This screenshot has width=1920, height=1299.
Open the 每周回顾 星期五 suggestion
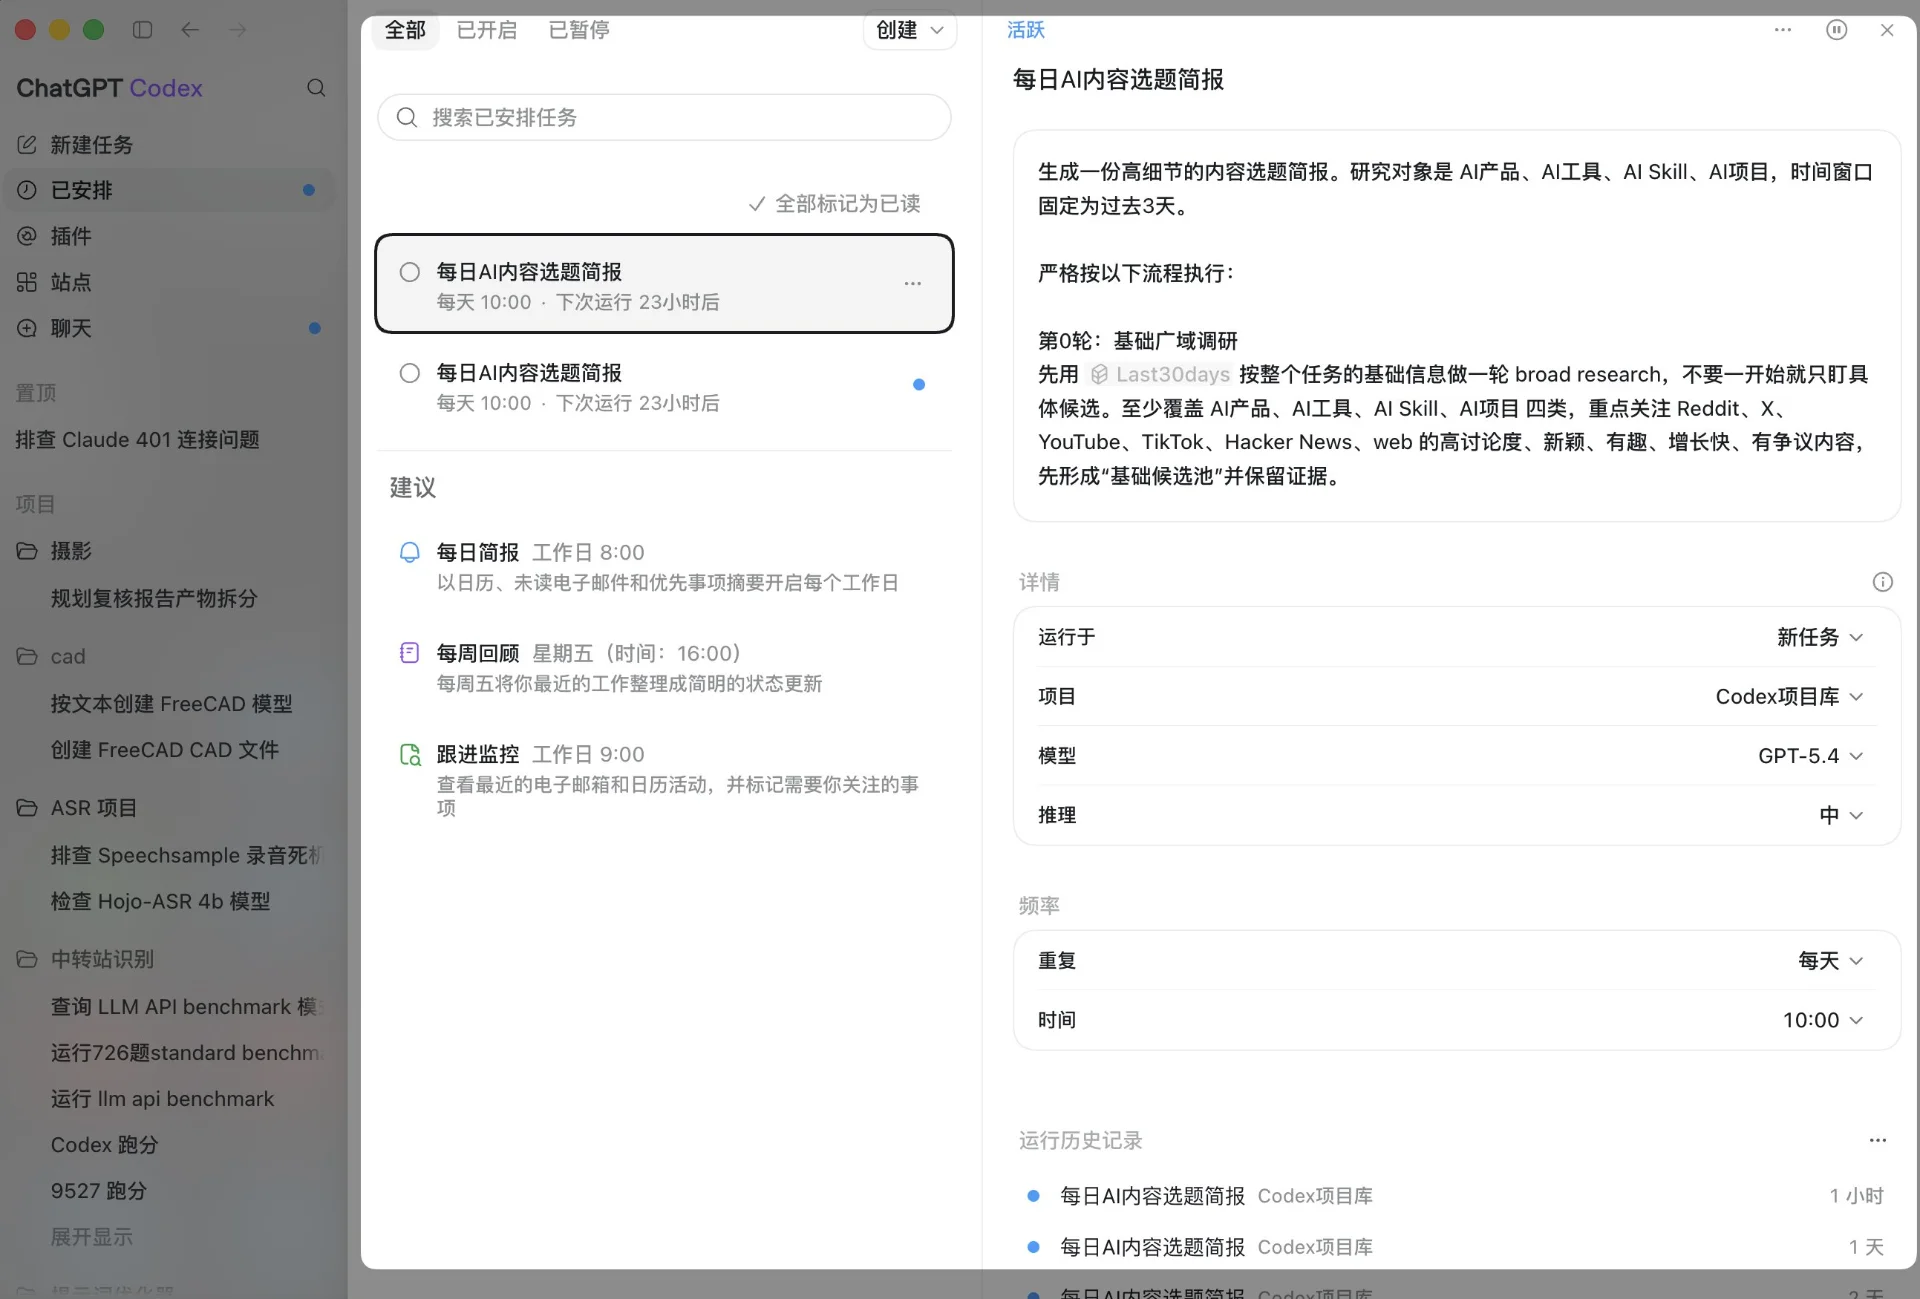pyautogui.click(x=664, y=668)
